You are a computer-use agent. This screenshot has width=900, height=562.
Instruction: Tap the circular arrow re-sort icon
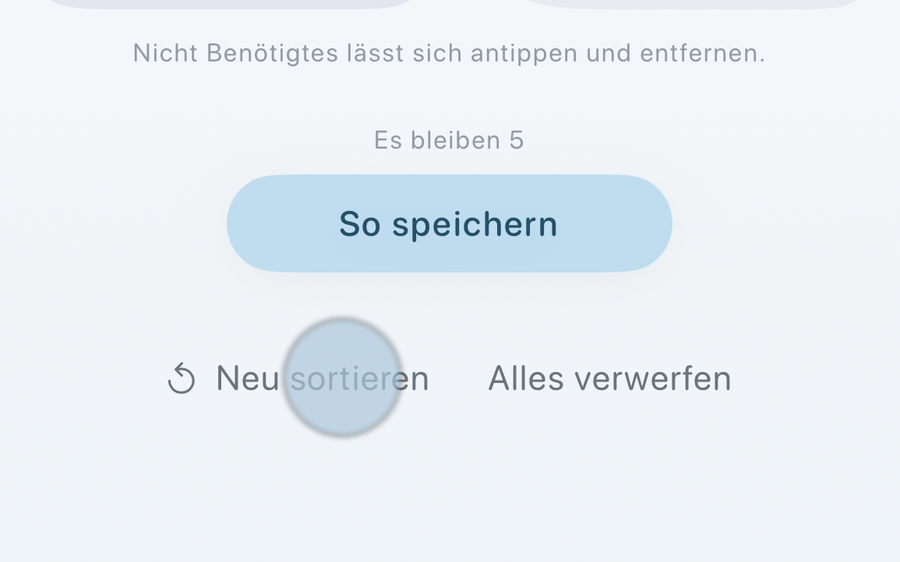tap(181, 378)
